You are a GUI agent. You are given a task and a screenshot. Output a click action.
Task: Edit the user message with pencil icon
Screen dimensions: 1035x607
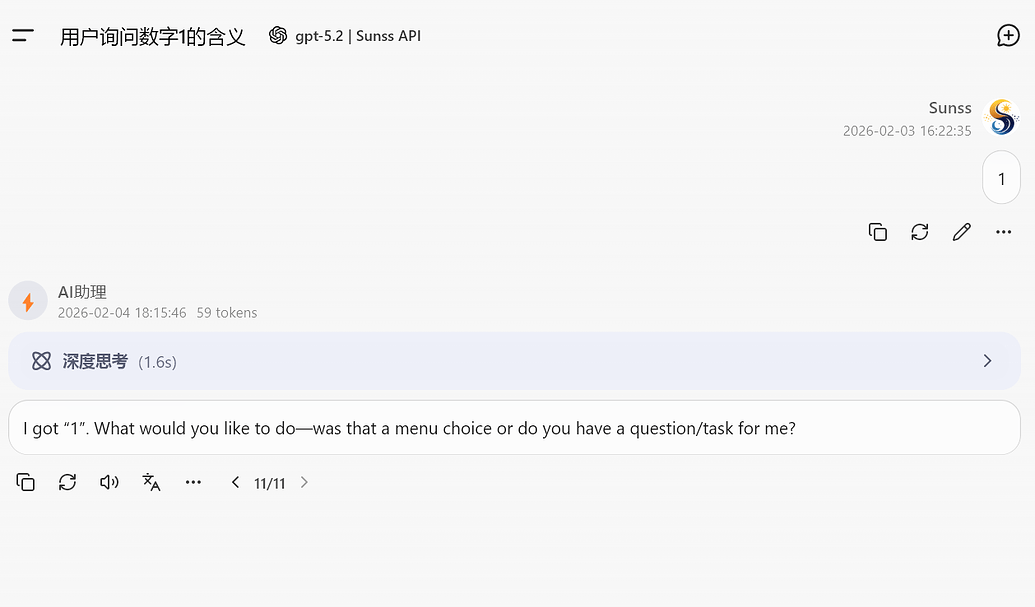[x=962, y=232]
